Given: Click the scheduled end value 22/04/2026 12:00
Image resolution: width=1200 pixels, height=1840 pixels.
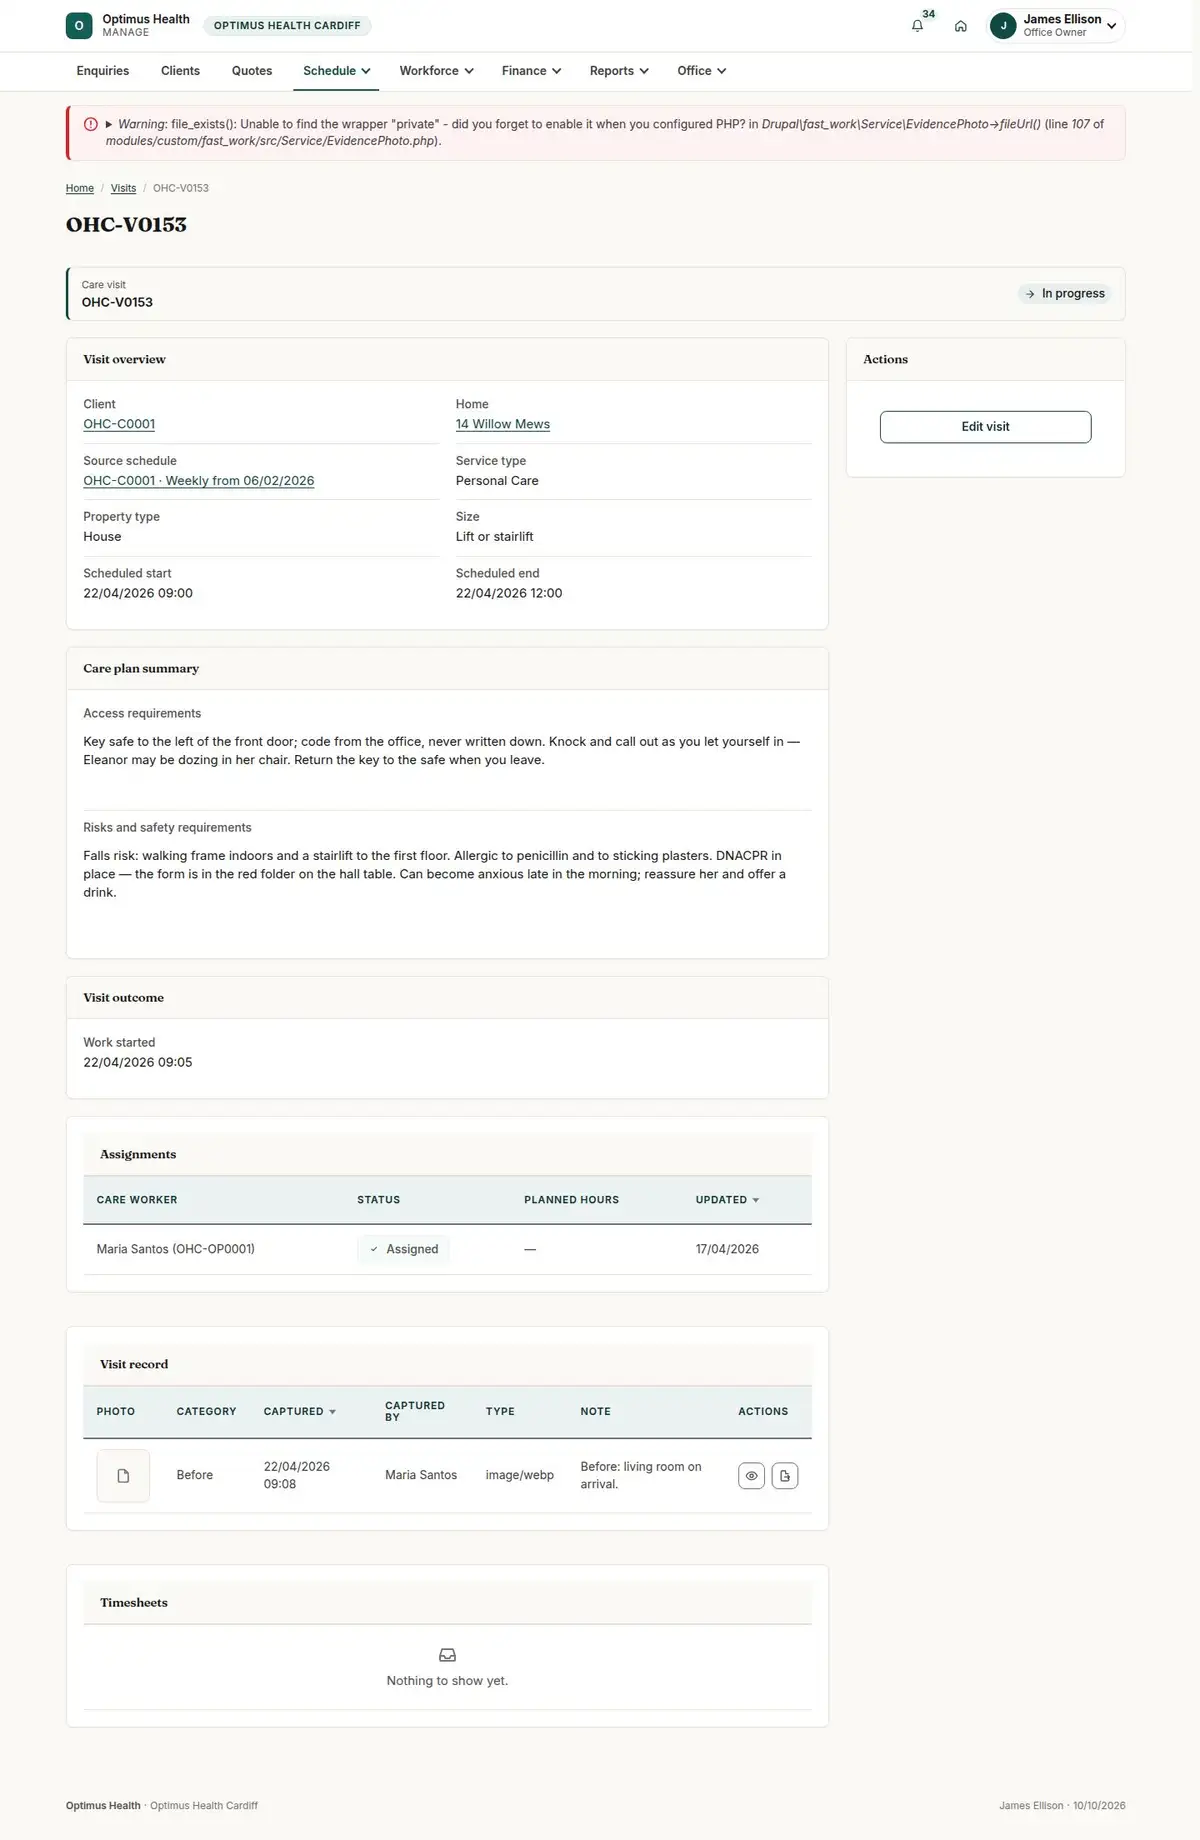Looking at the screenshot, I should click(x=509, y=593).
